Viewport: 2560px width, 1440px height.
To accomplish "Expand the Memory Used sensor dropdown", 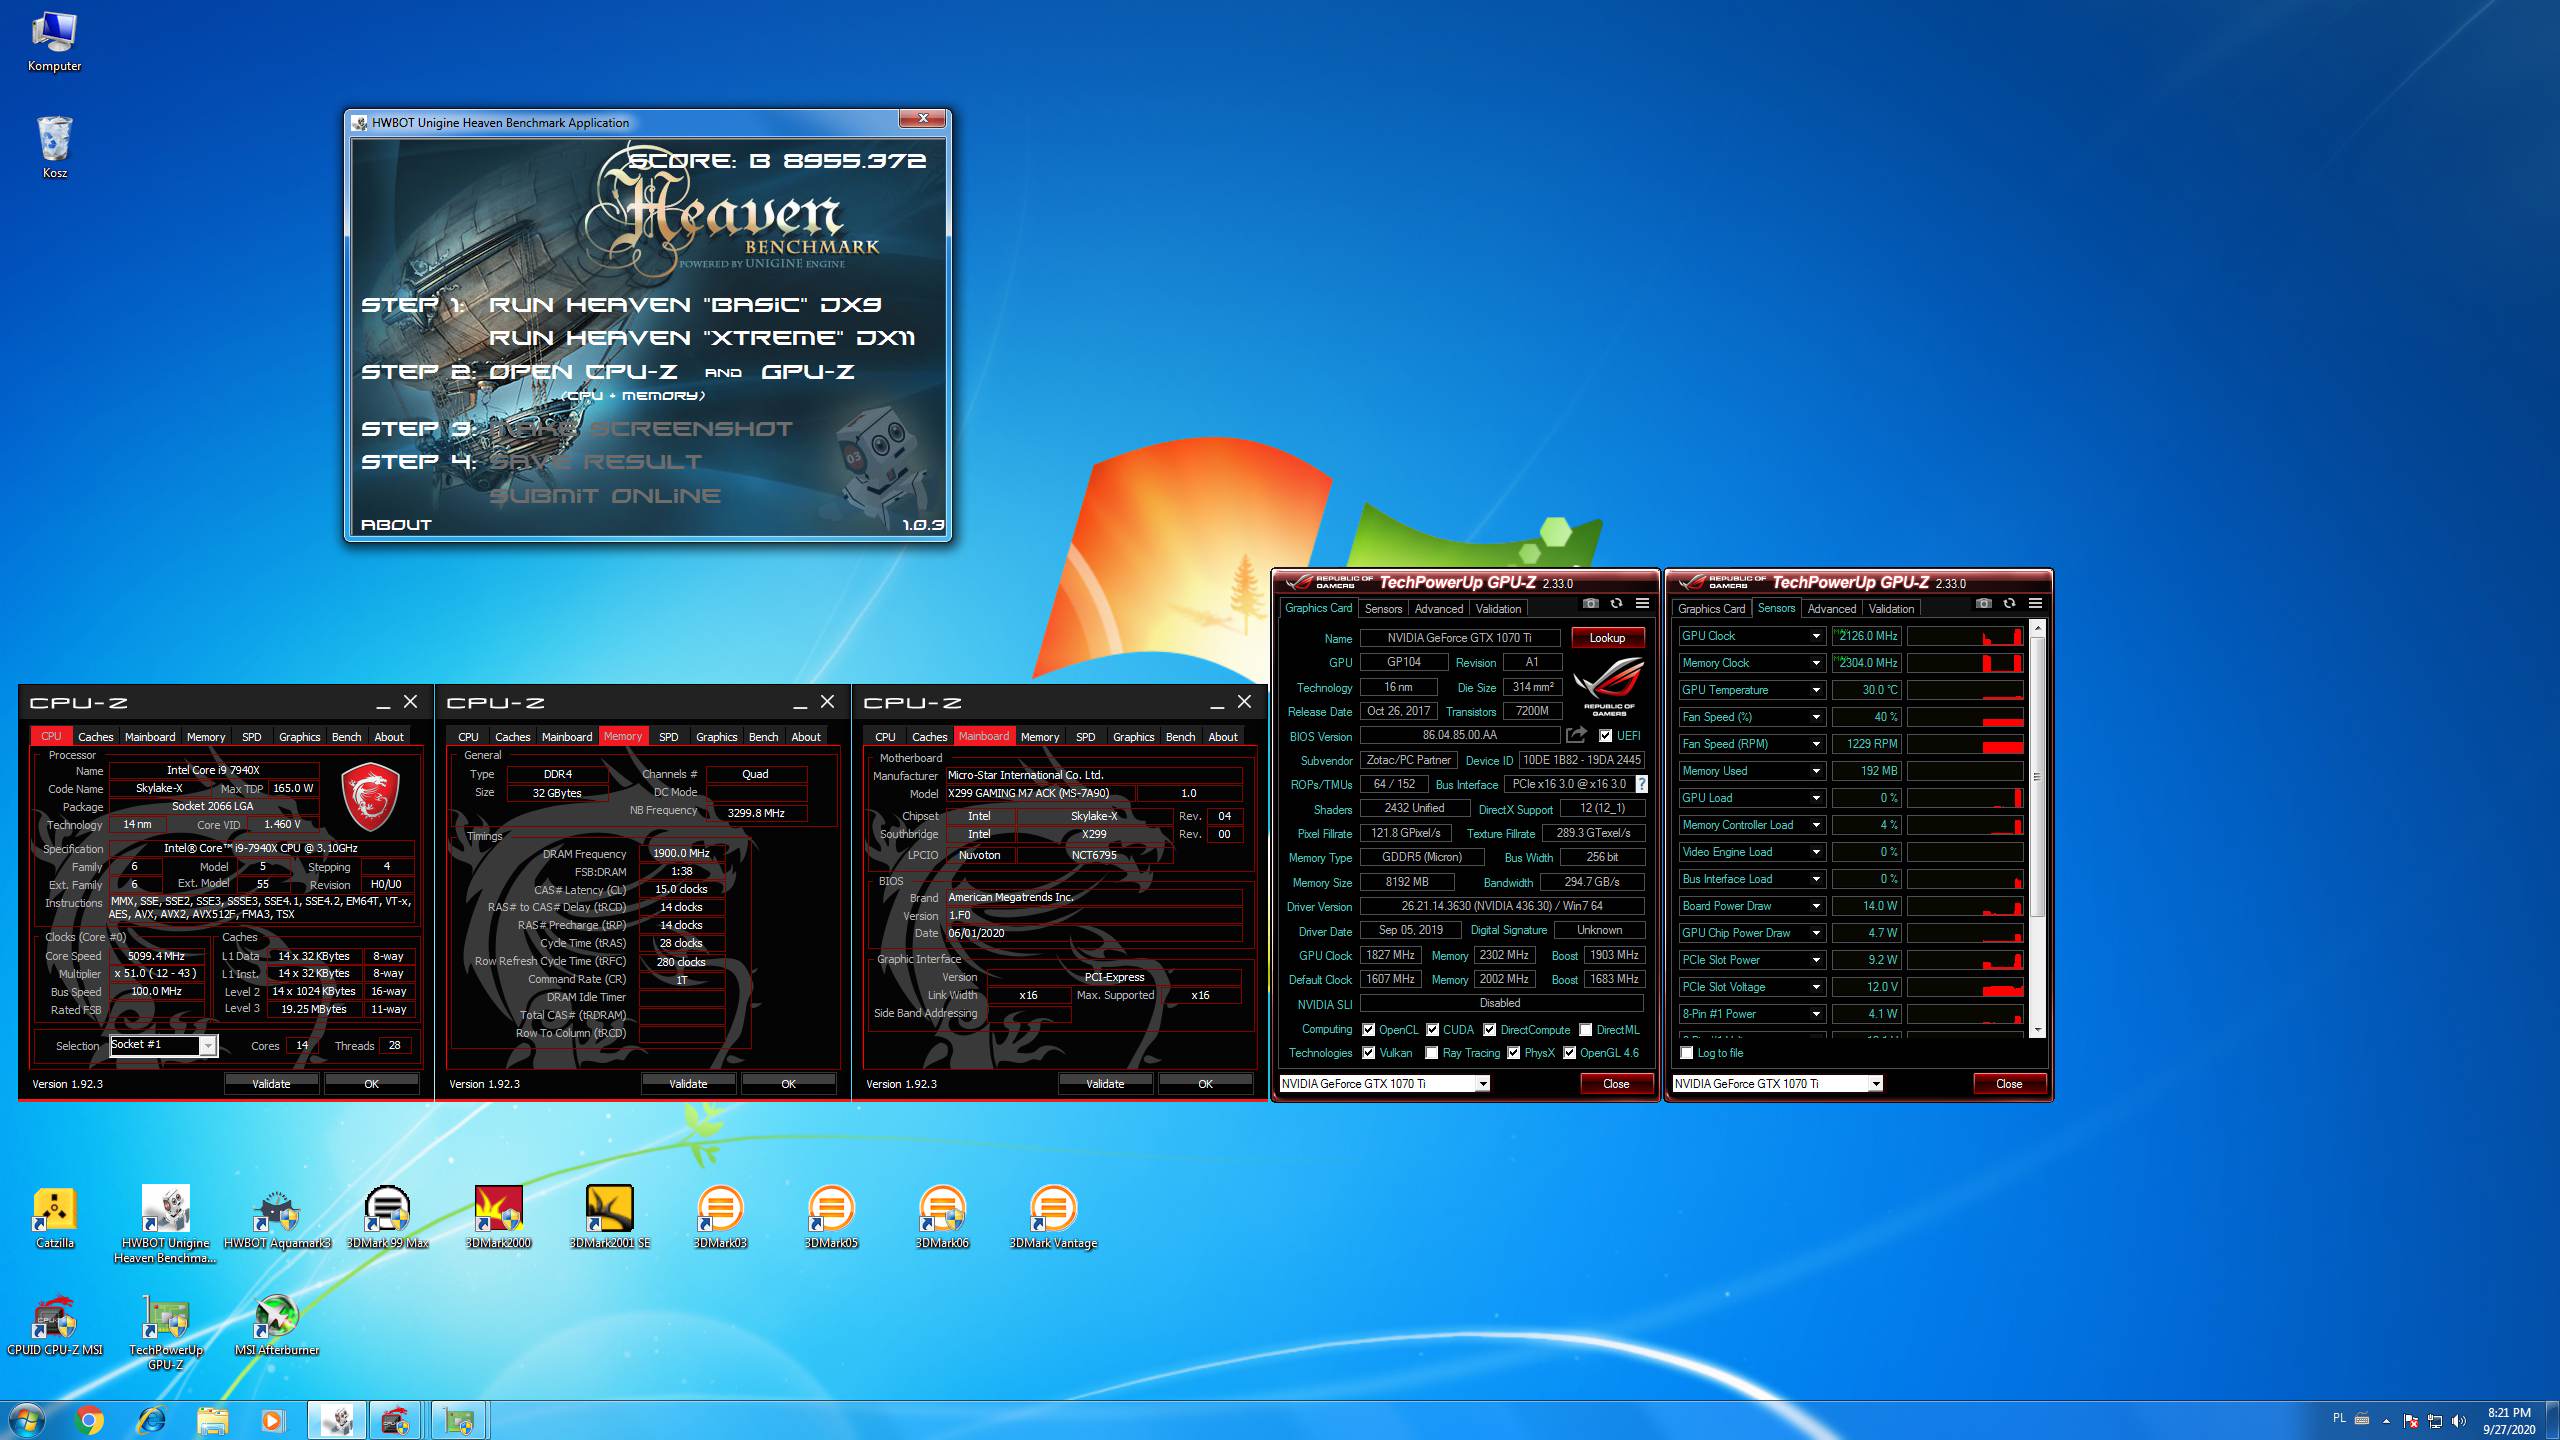I will click(1815, 771).
